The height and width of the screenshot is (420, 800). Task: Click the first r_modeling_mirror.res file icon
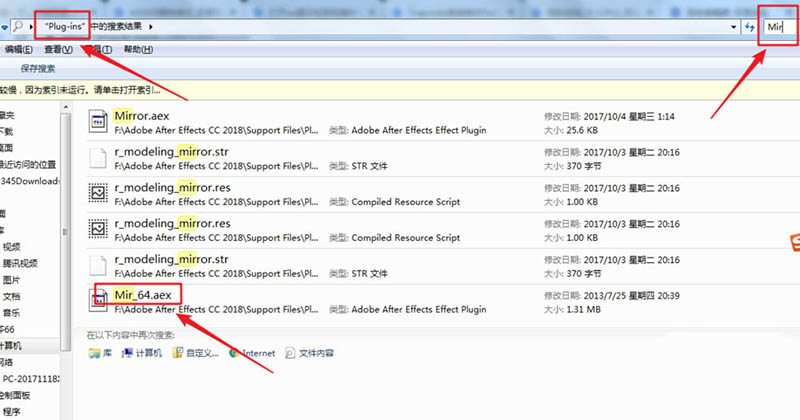tap(97, 193)
